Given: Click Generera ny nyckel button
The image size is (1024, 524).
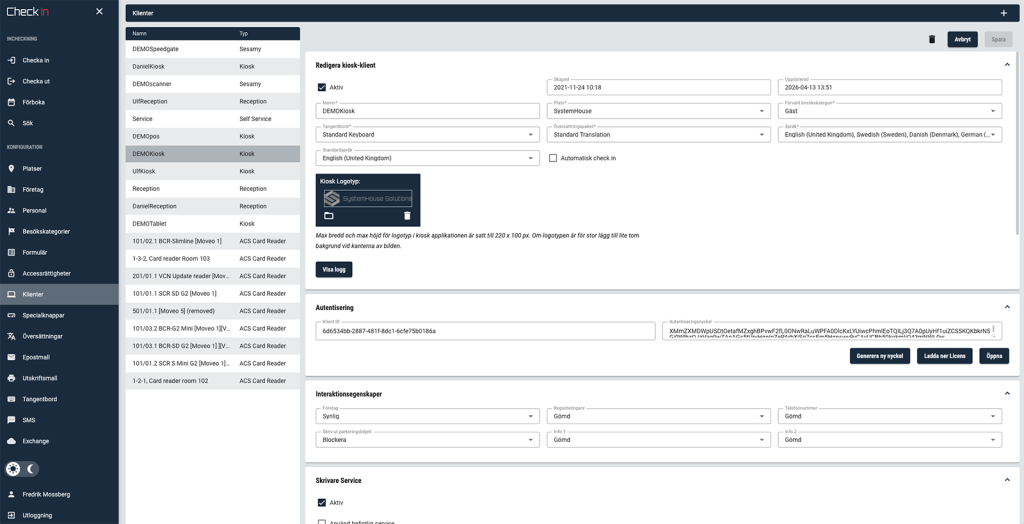Looking at the screenshot, I should coord(880,356).
